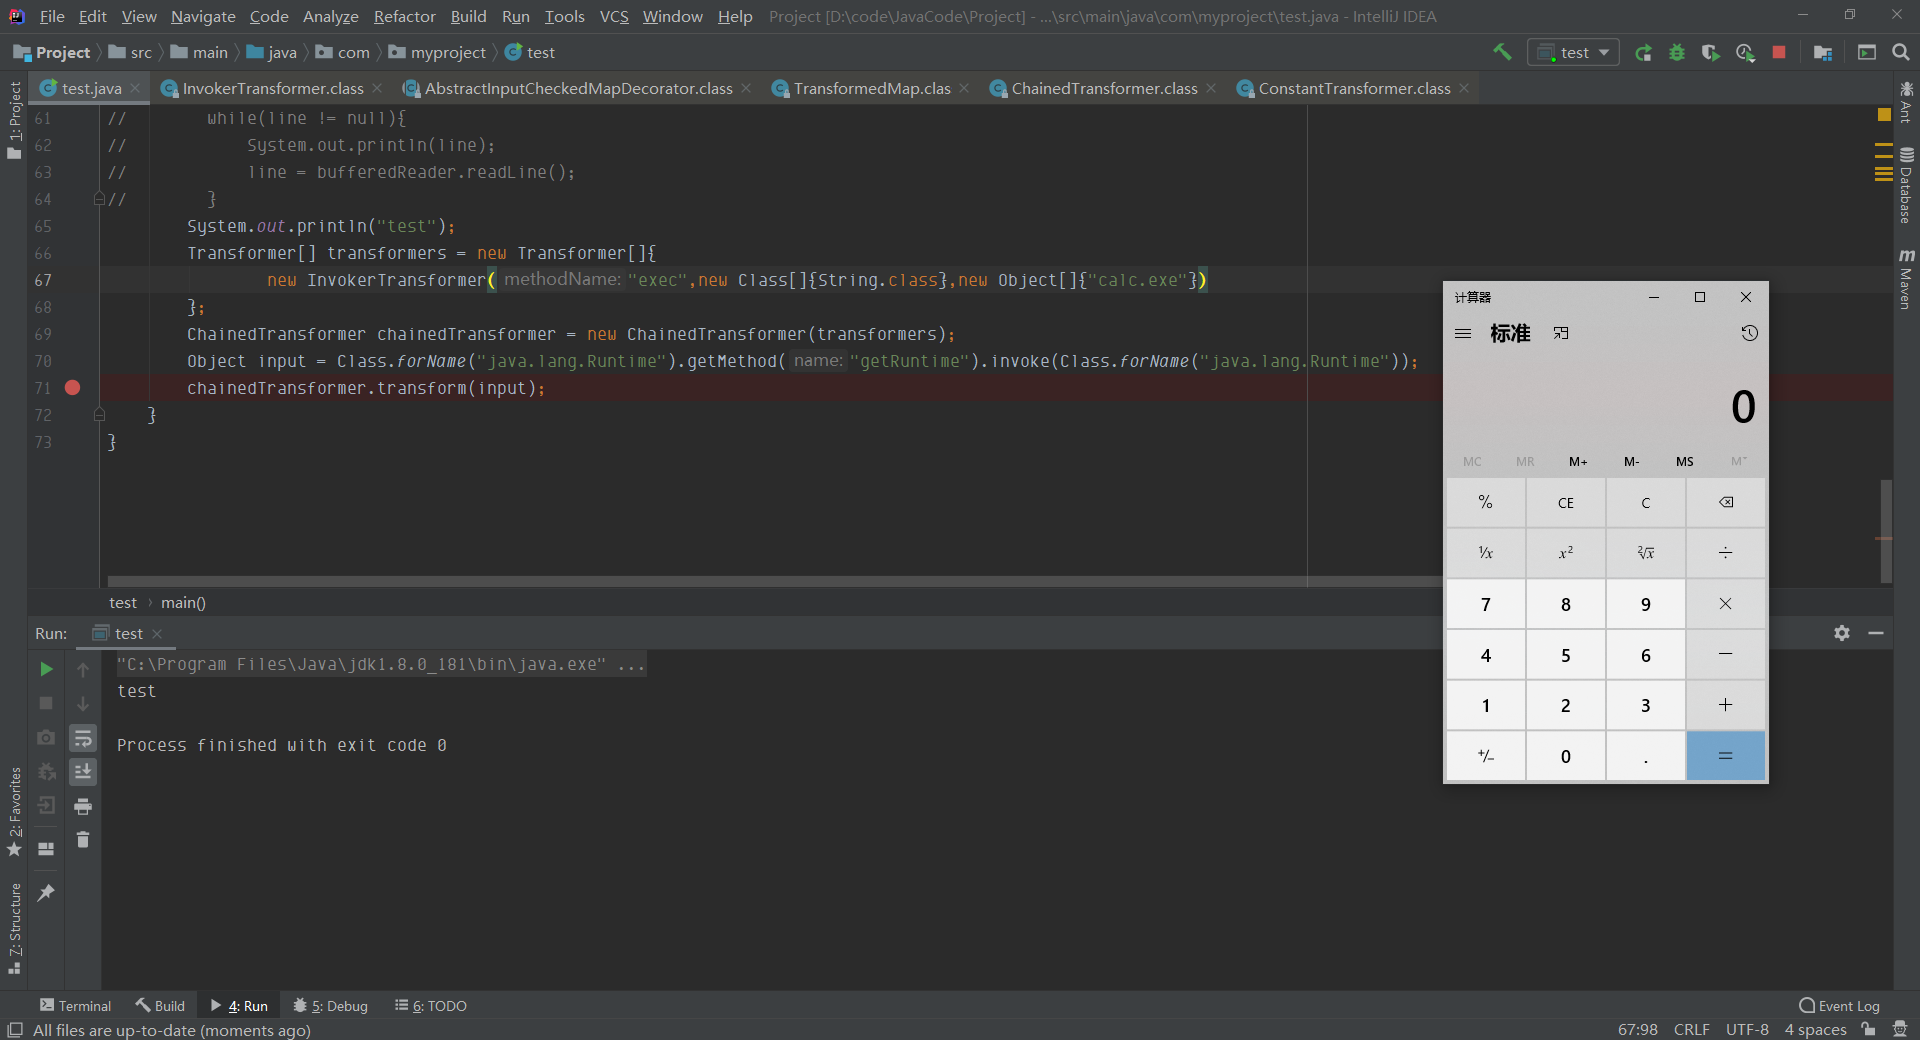The image size is (1920, 1040).
Task: Click the print icon in Run panel
Action: pyautogui.click(x=83, y=806)
